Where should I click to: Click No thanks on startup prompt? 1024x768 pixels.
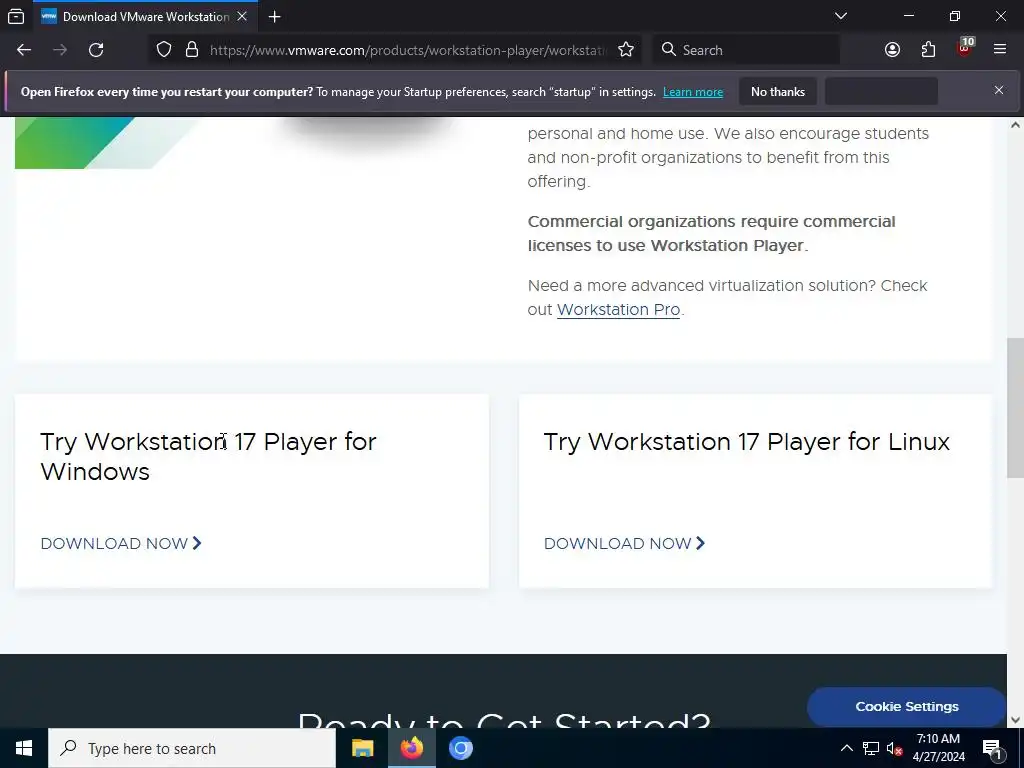click(778, 92)
